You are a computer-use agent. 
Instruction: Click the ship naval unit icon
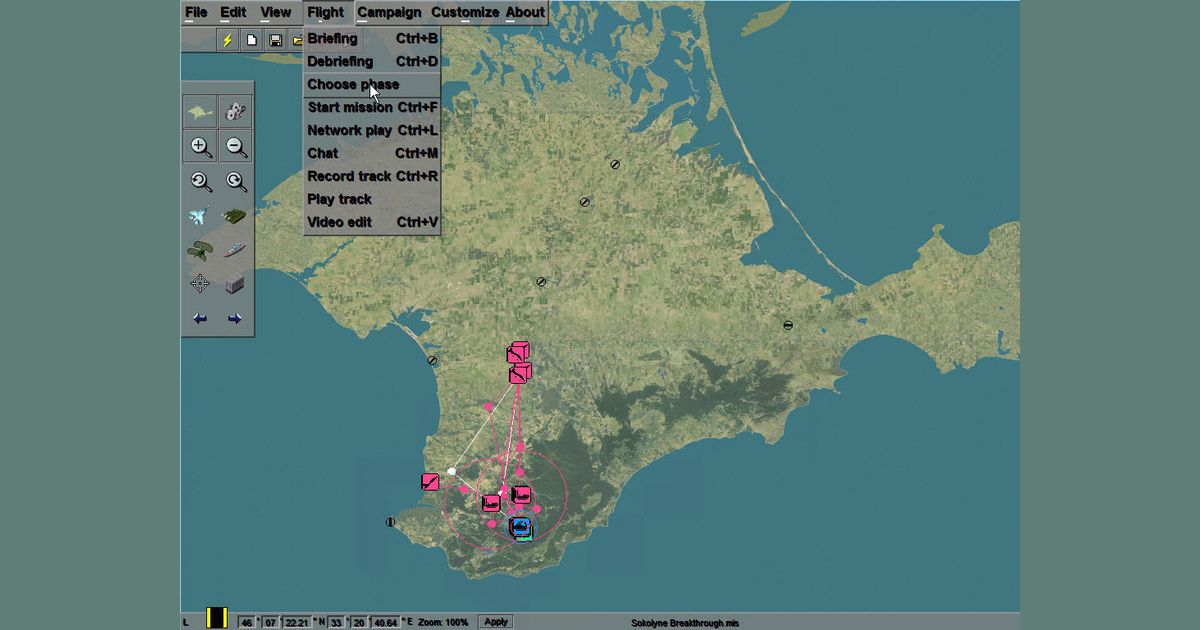tap(235, 249)
